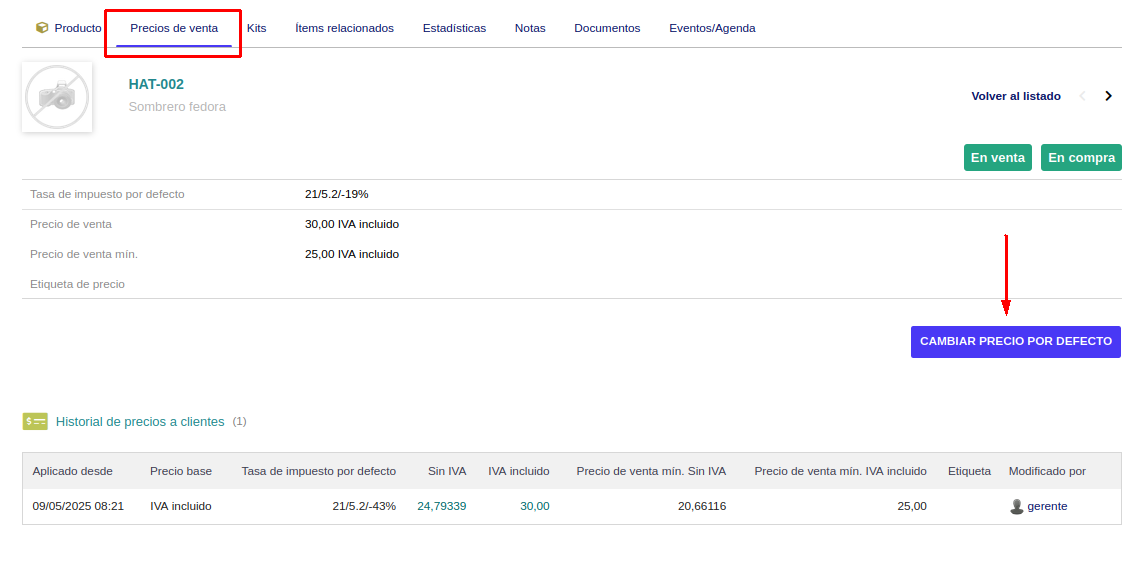Click the 24,79339 Sin IVA price value
1138x582 pixels.
[441, 506]
